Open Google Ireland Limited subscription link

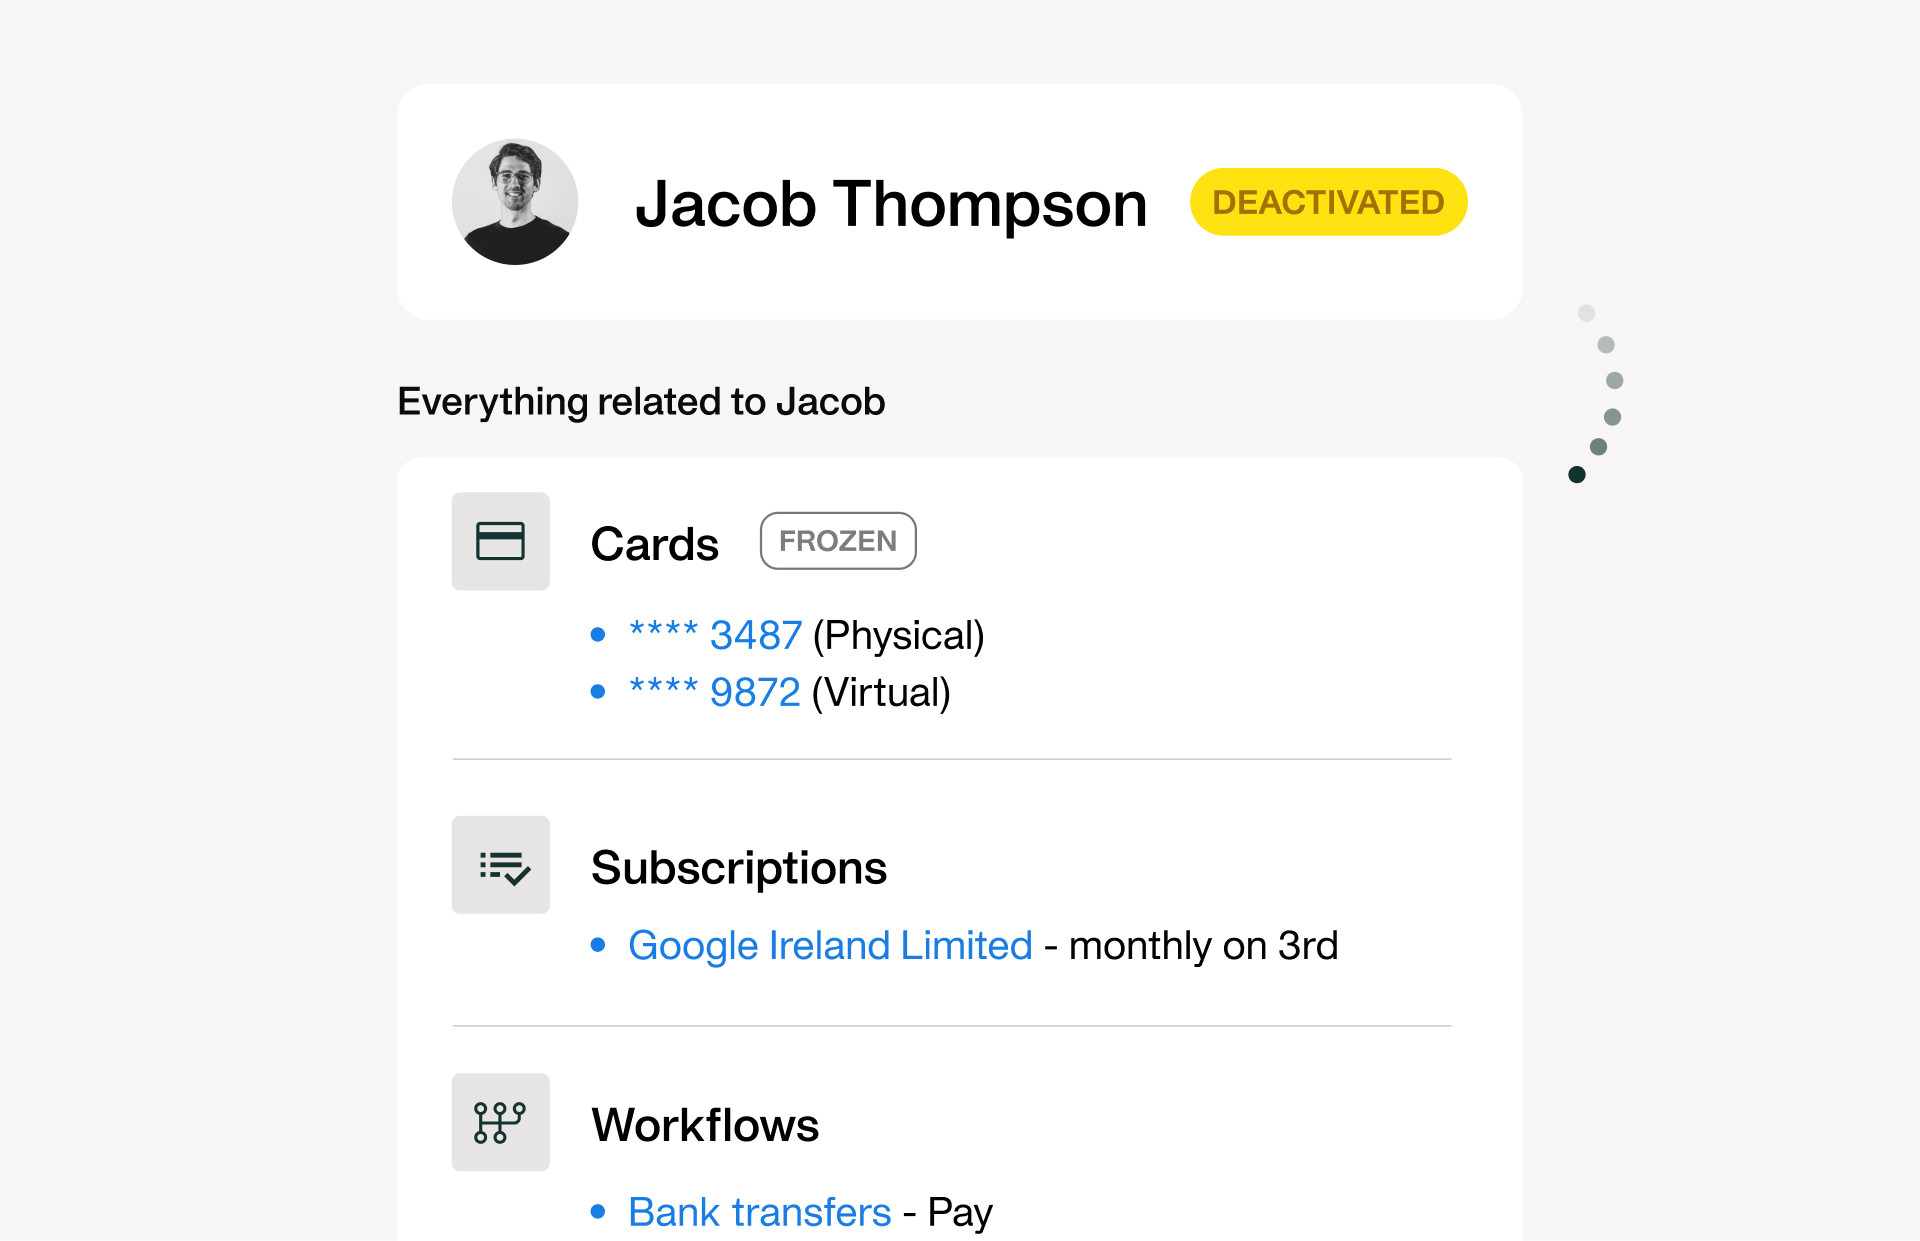pos(830,945)
